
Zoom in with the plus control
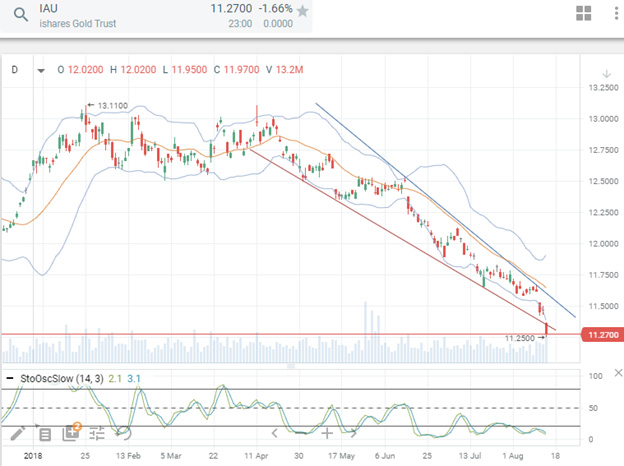pos(327,433)
